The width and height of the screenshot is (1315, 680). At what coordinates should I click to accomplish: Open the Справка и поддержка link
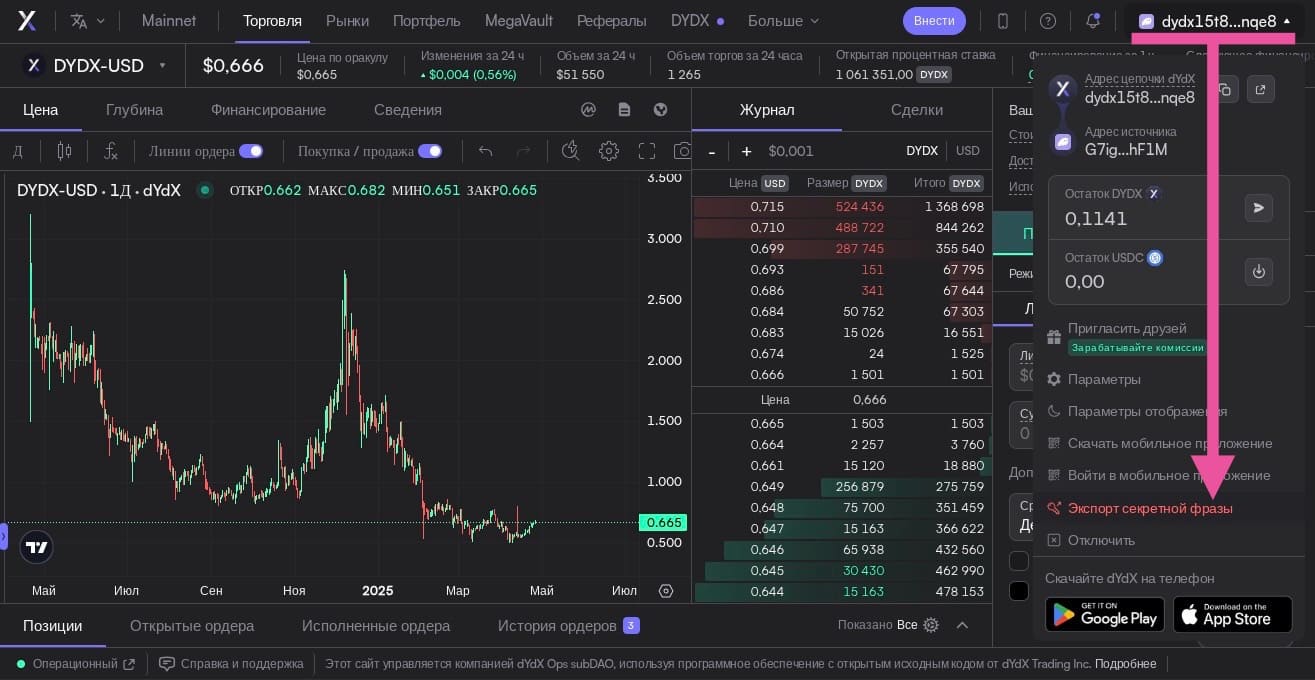(x=231, y=664)
